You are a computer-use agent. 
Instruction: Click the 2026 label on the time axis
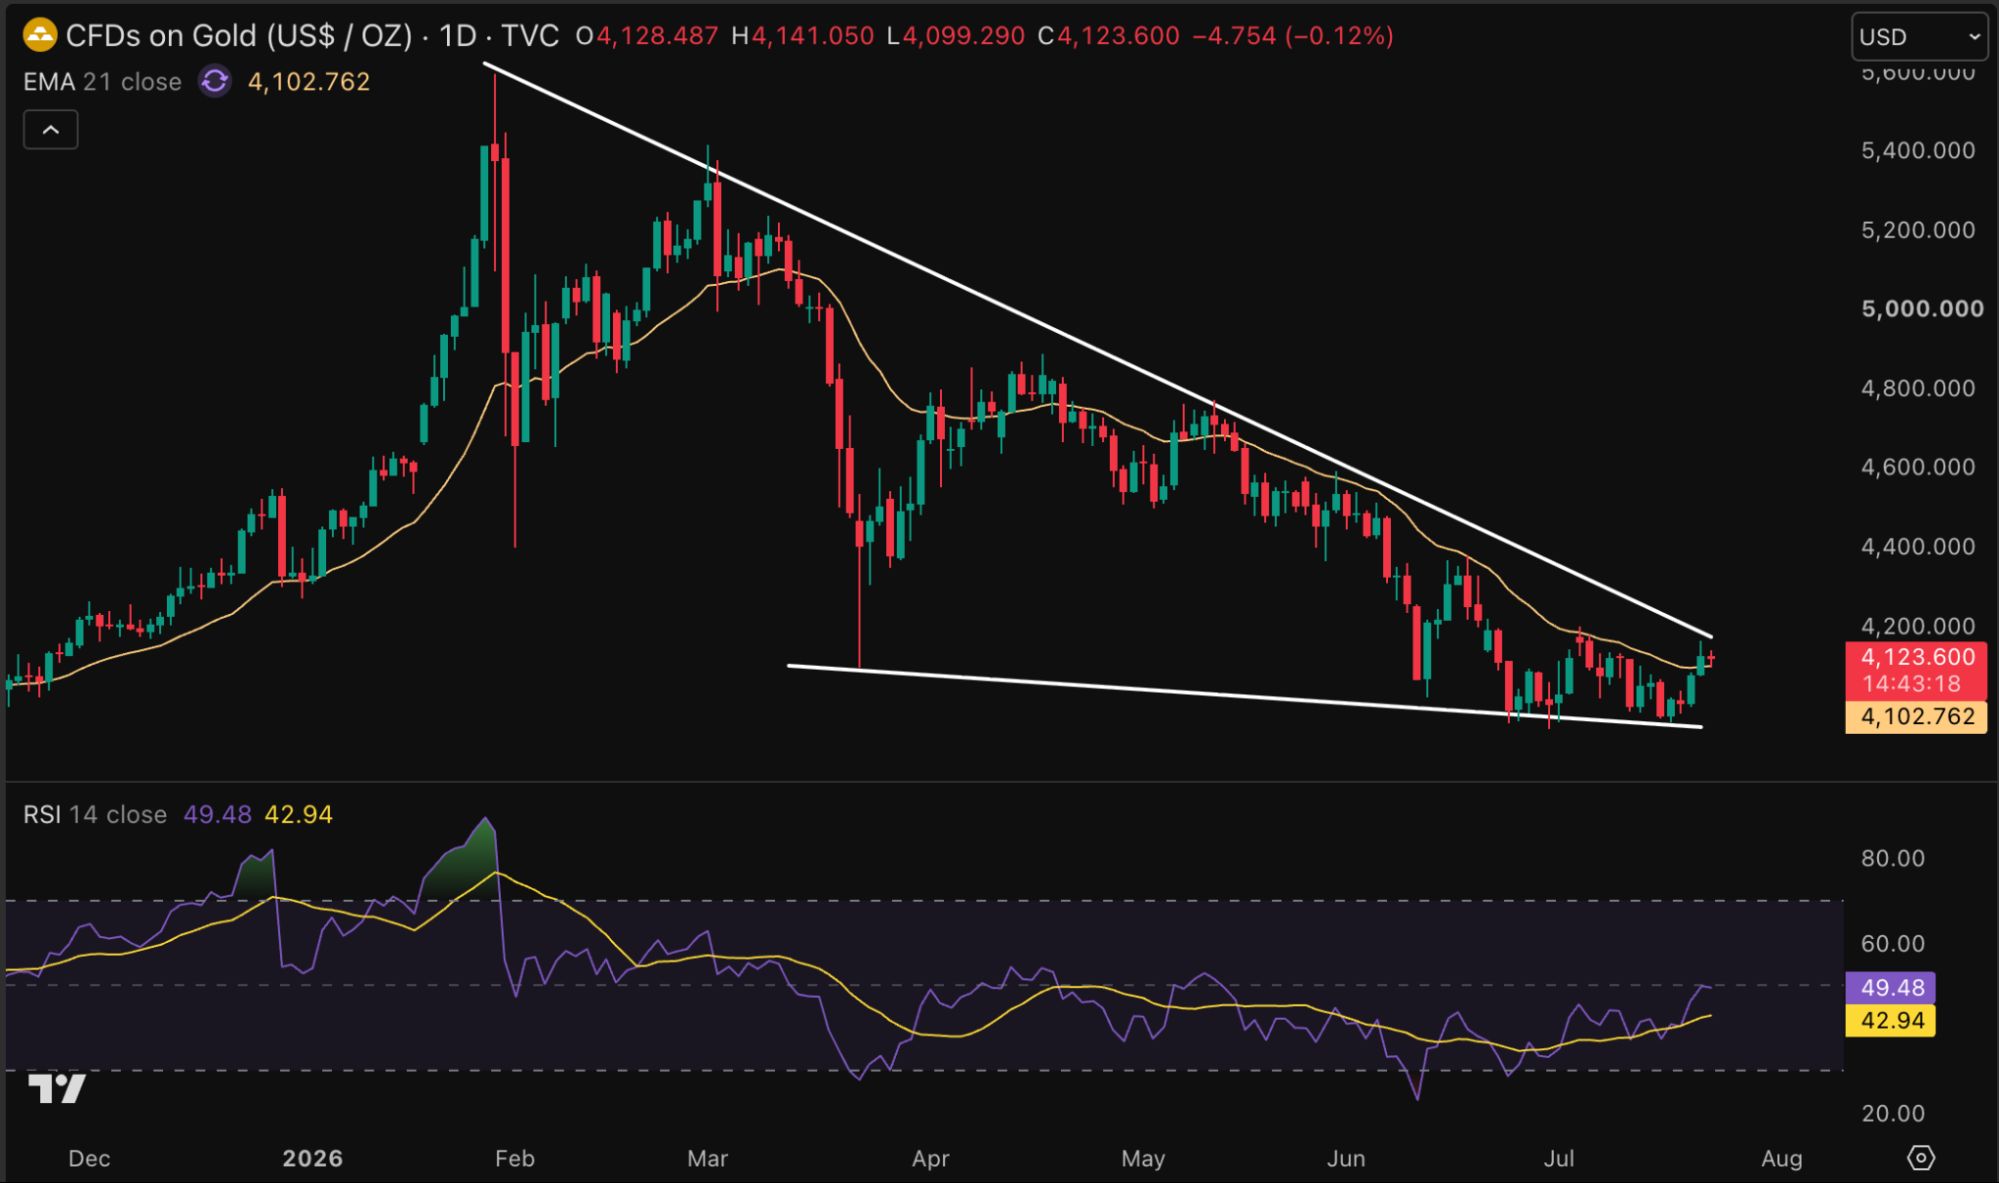point(312,1159)
